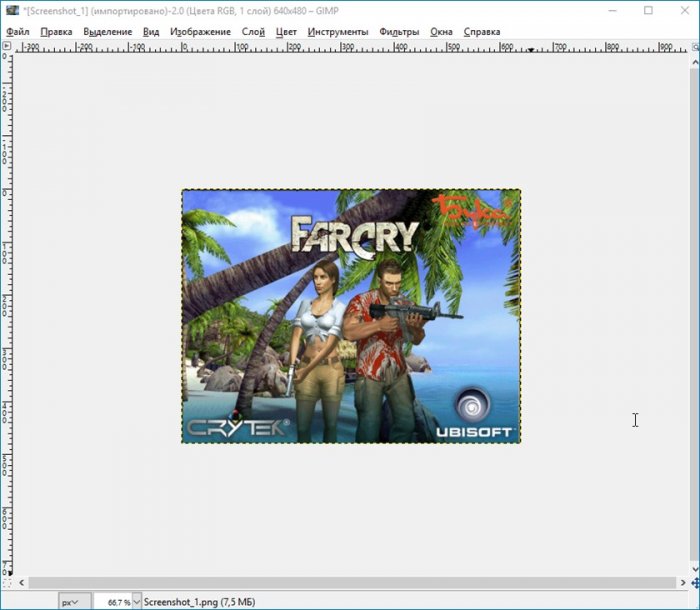Click the horizontal scrollbar left arrow
This screenshot has width=700, height=610.
coord(20,582)
